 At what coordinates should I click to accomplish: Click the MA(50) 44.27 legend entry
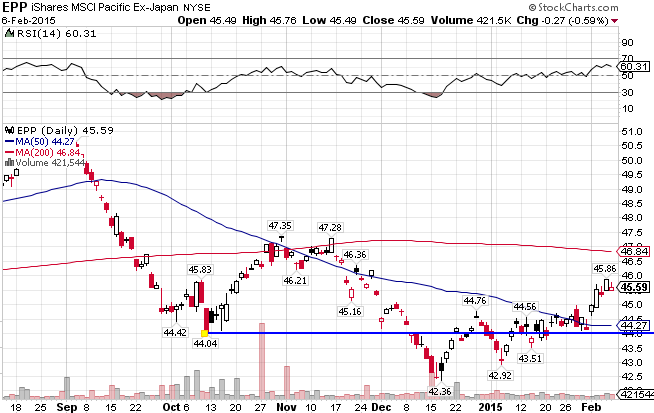click(40, 141)
